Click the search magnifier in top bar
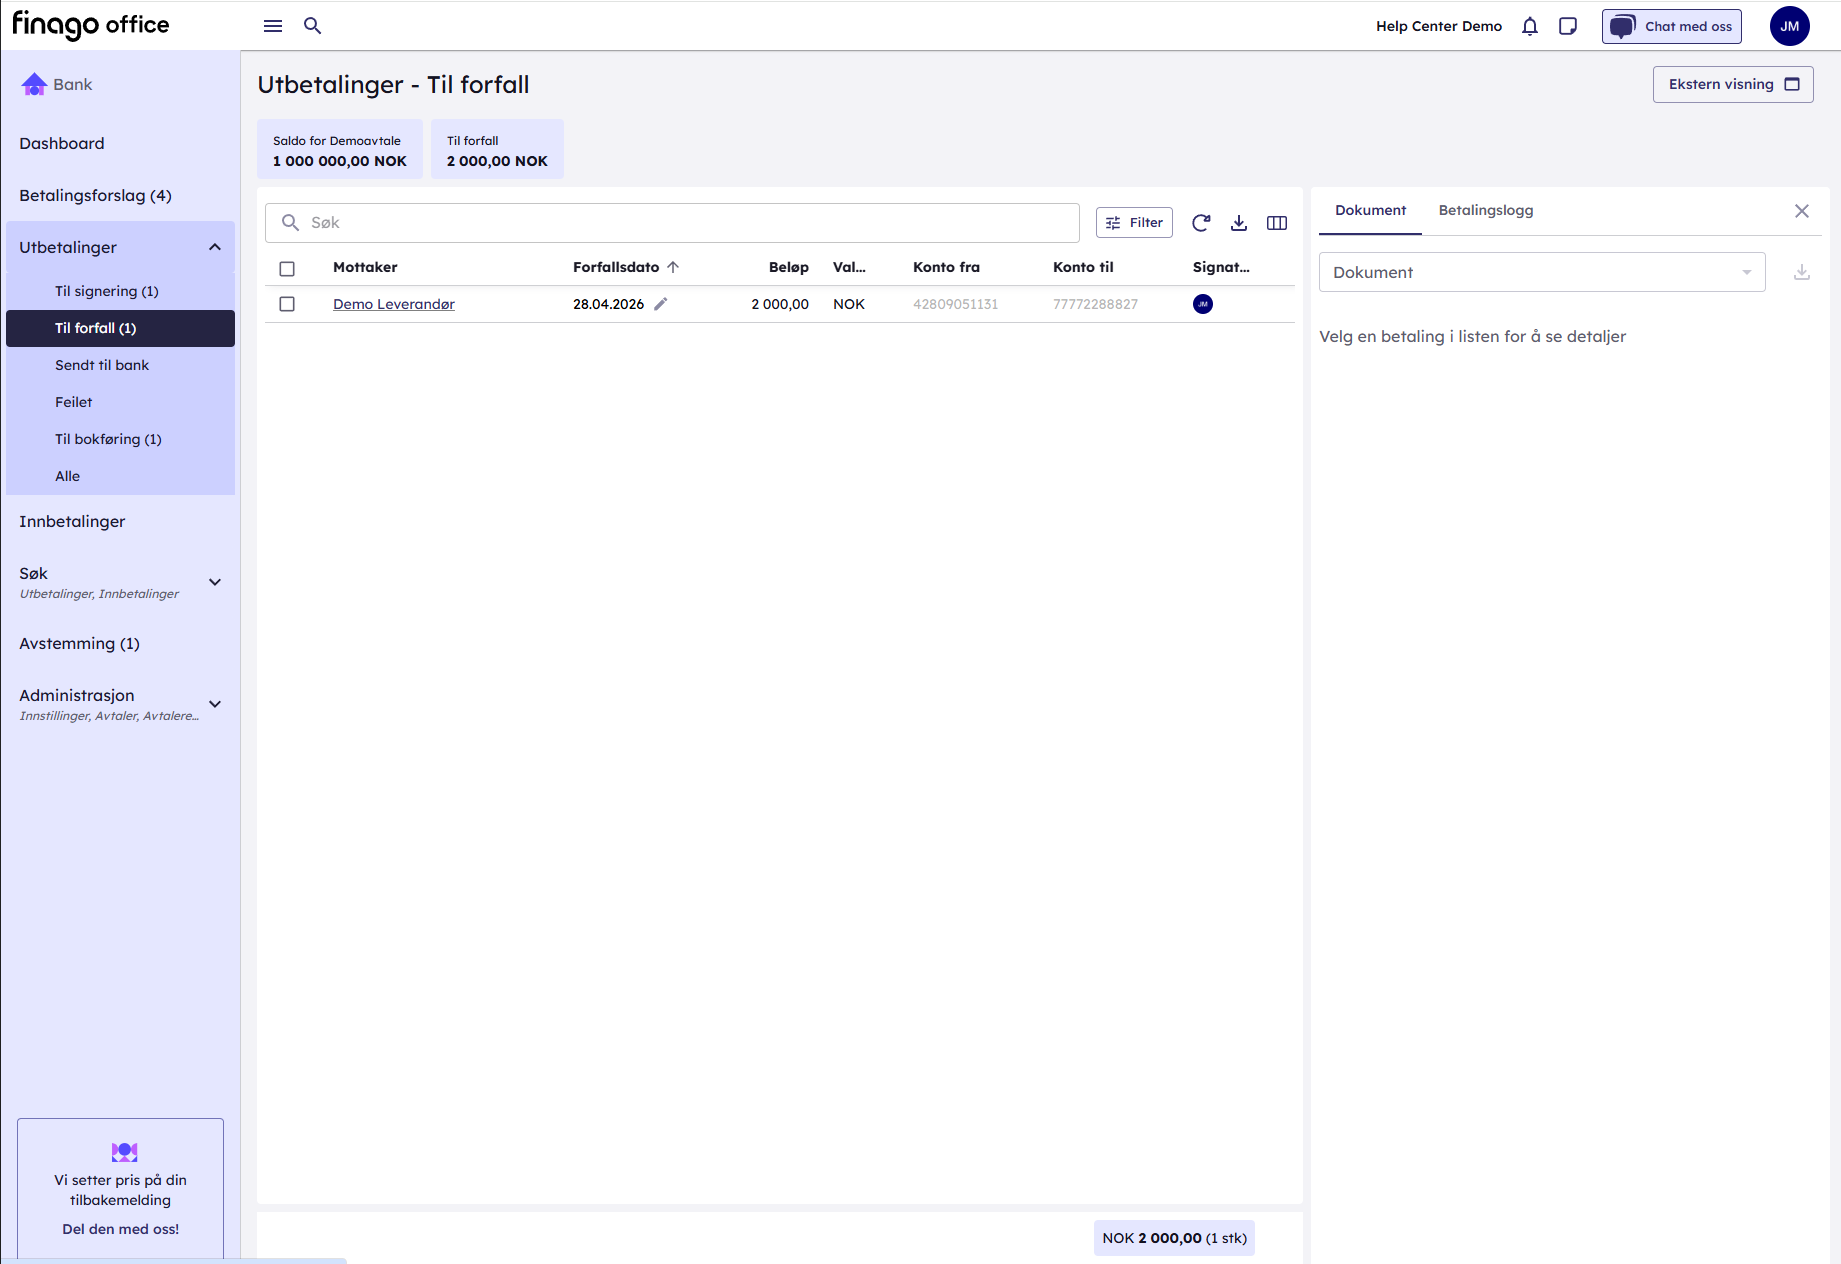This screenshot has height=1264, width=1841. pyautogui.click(x=313, y=26)
